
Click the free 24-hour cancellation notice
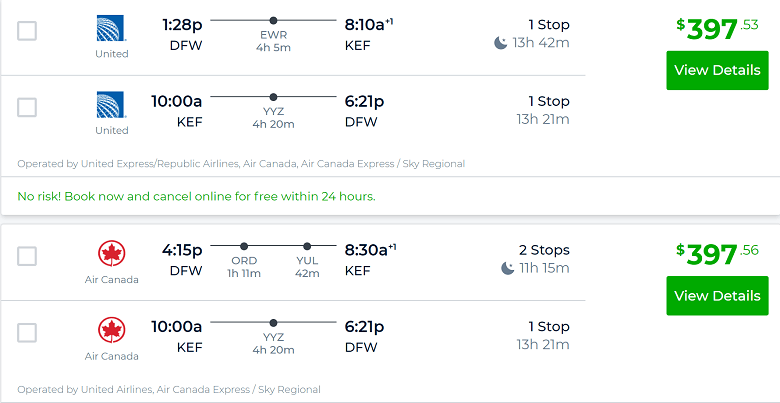tap(196, 197)
